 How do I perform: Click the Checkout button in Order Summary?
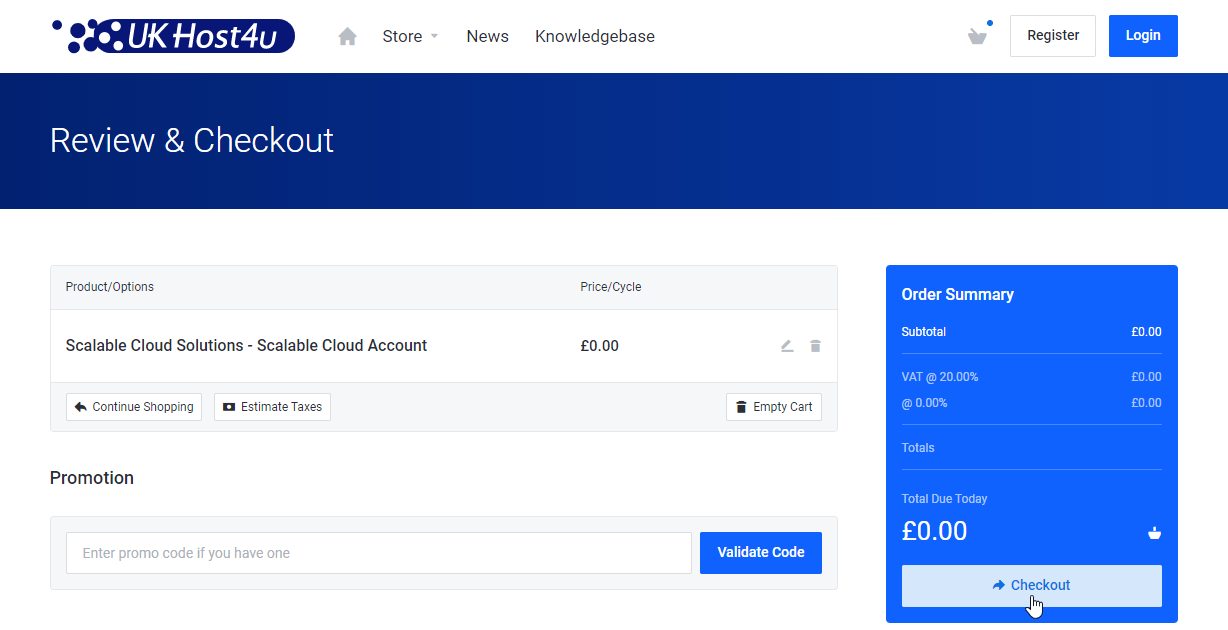[x=1031, y=585]
